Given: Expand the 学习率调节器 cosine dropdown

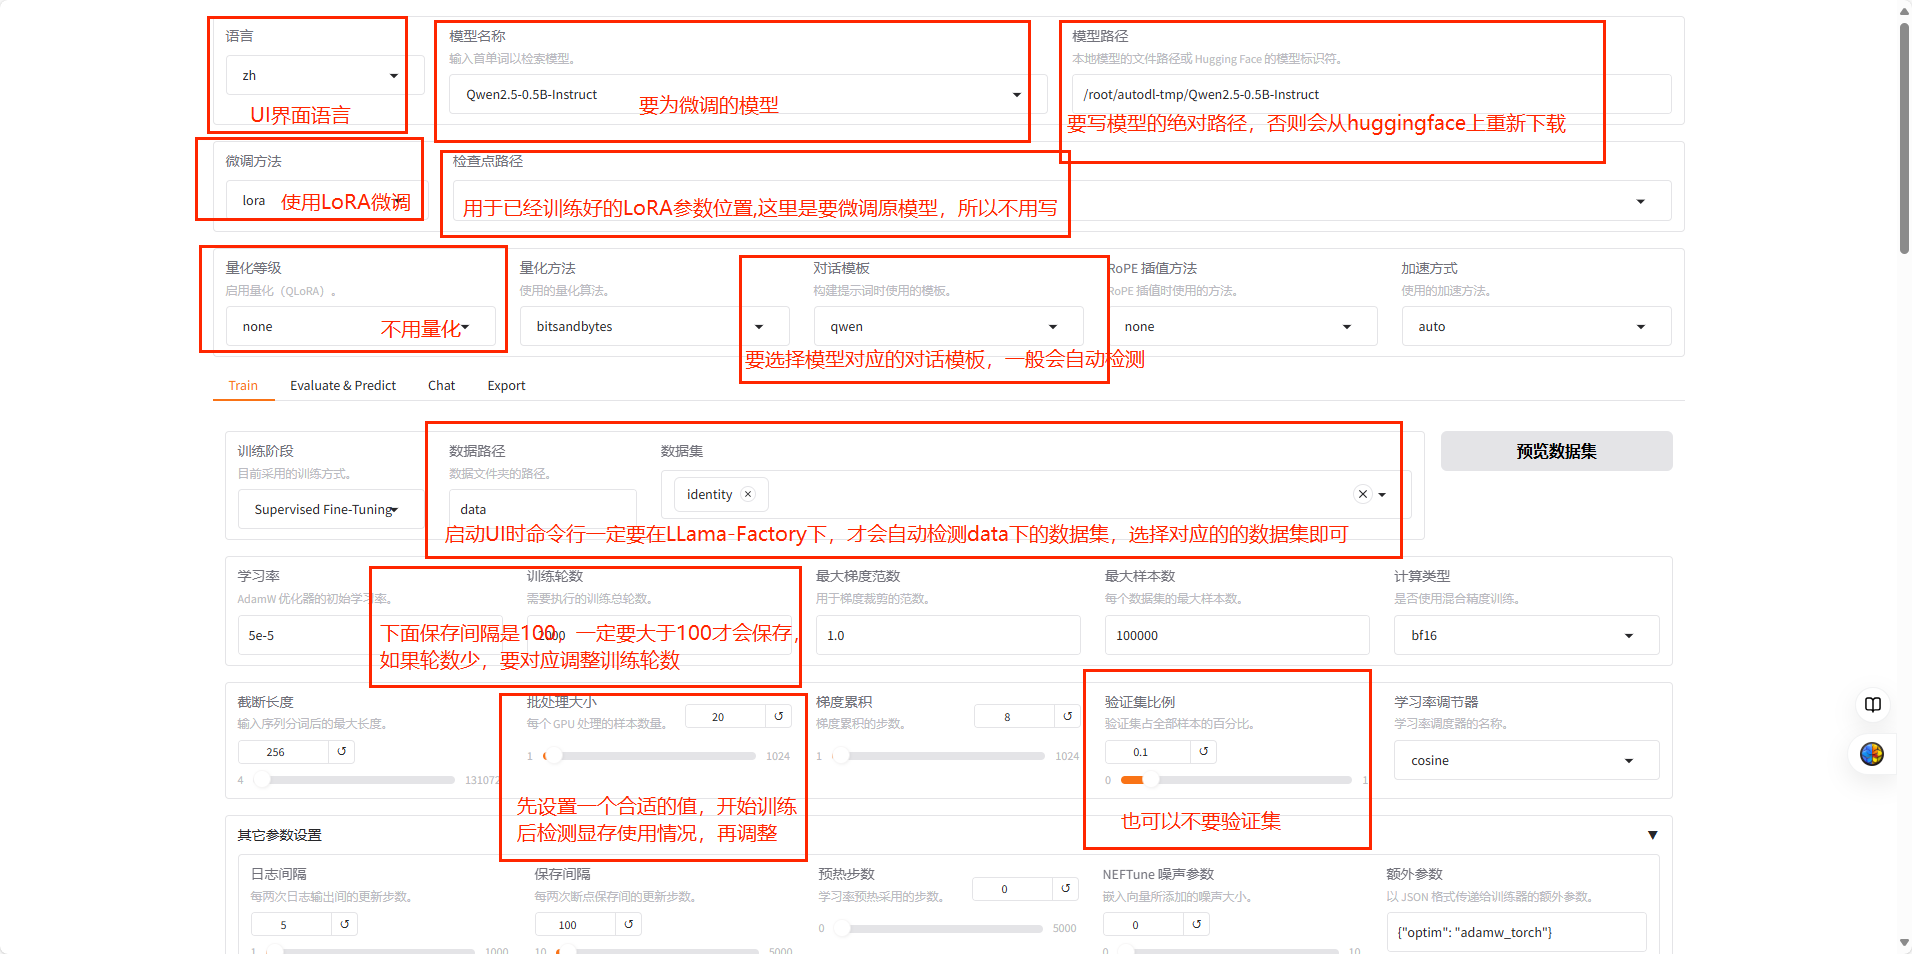Looking at the screenshot, I should pyautogui.click(x=1525, y=761).
